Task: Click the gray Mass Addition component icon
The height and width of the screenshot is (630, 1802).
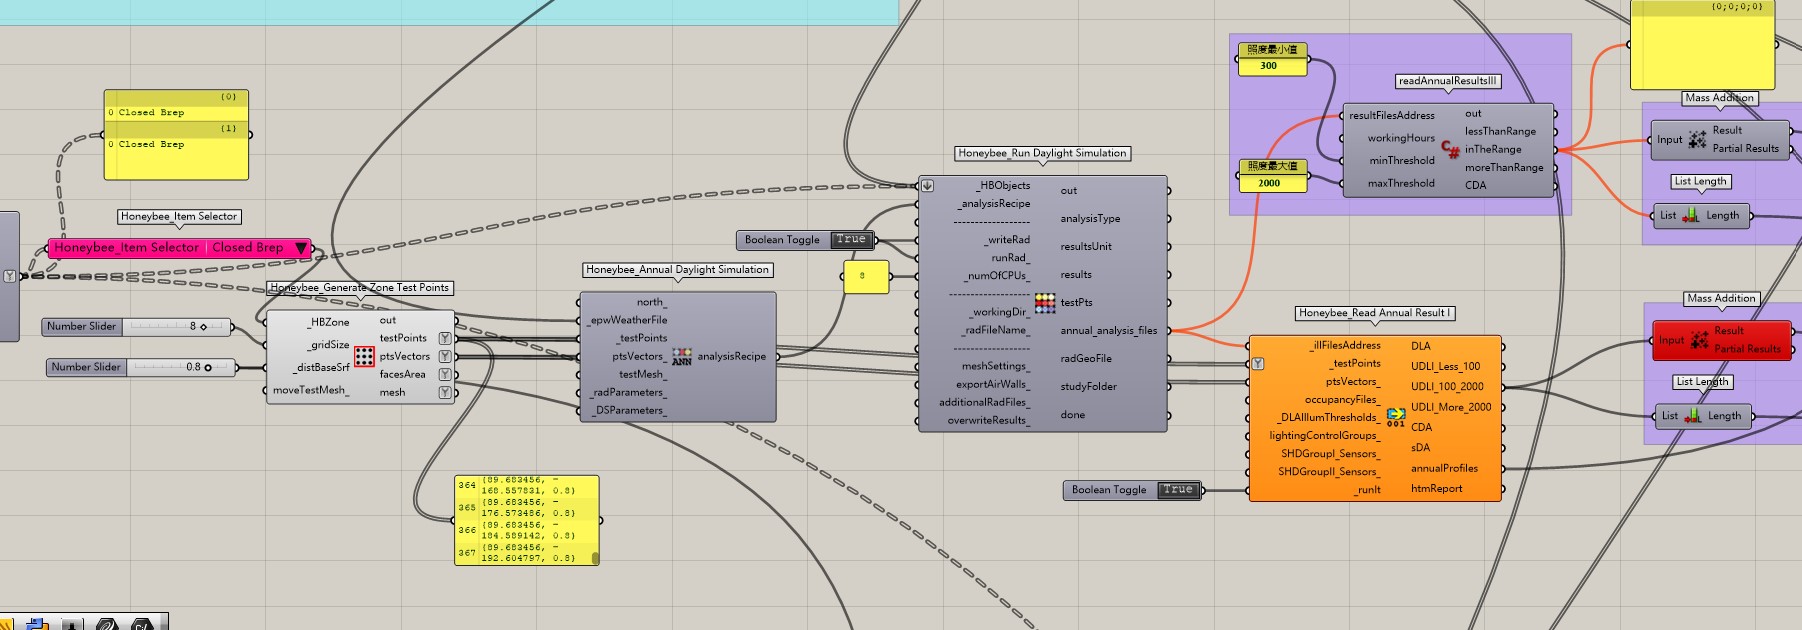Action: click(1698, 139)
